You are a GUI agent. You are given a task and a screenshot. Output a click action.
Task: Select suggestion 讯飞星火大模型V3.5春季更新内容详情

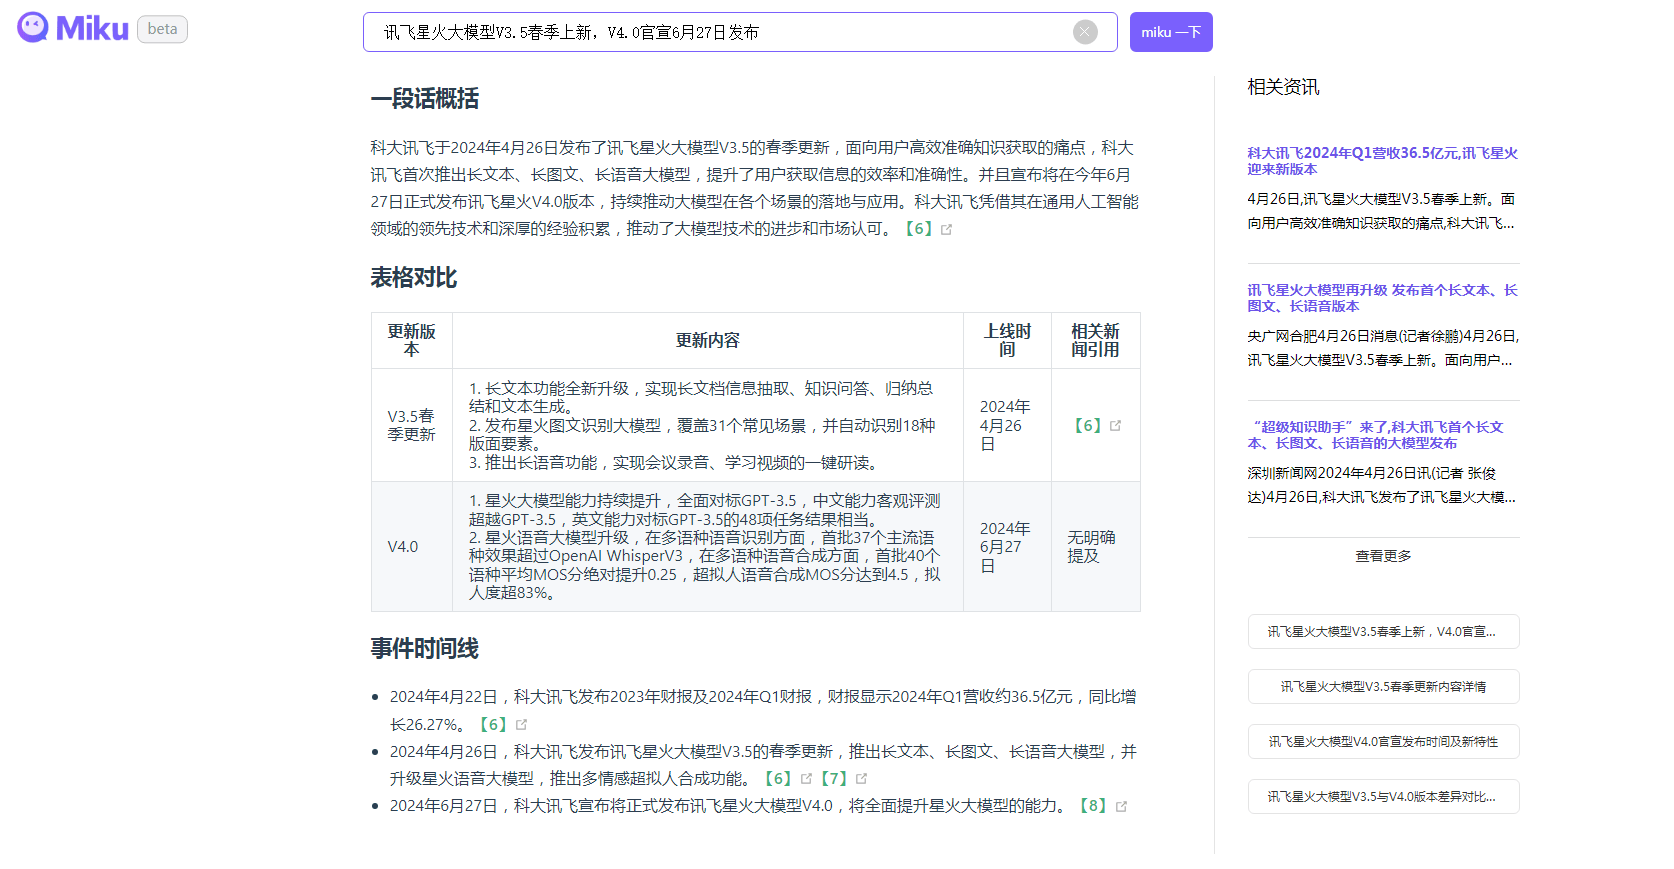(1383, 687)
